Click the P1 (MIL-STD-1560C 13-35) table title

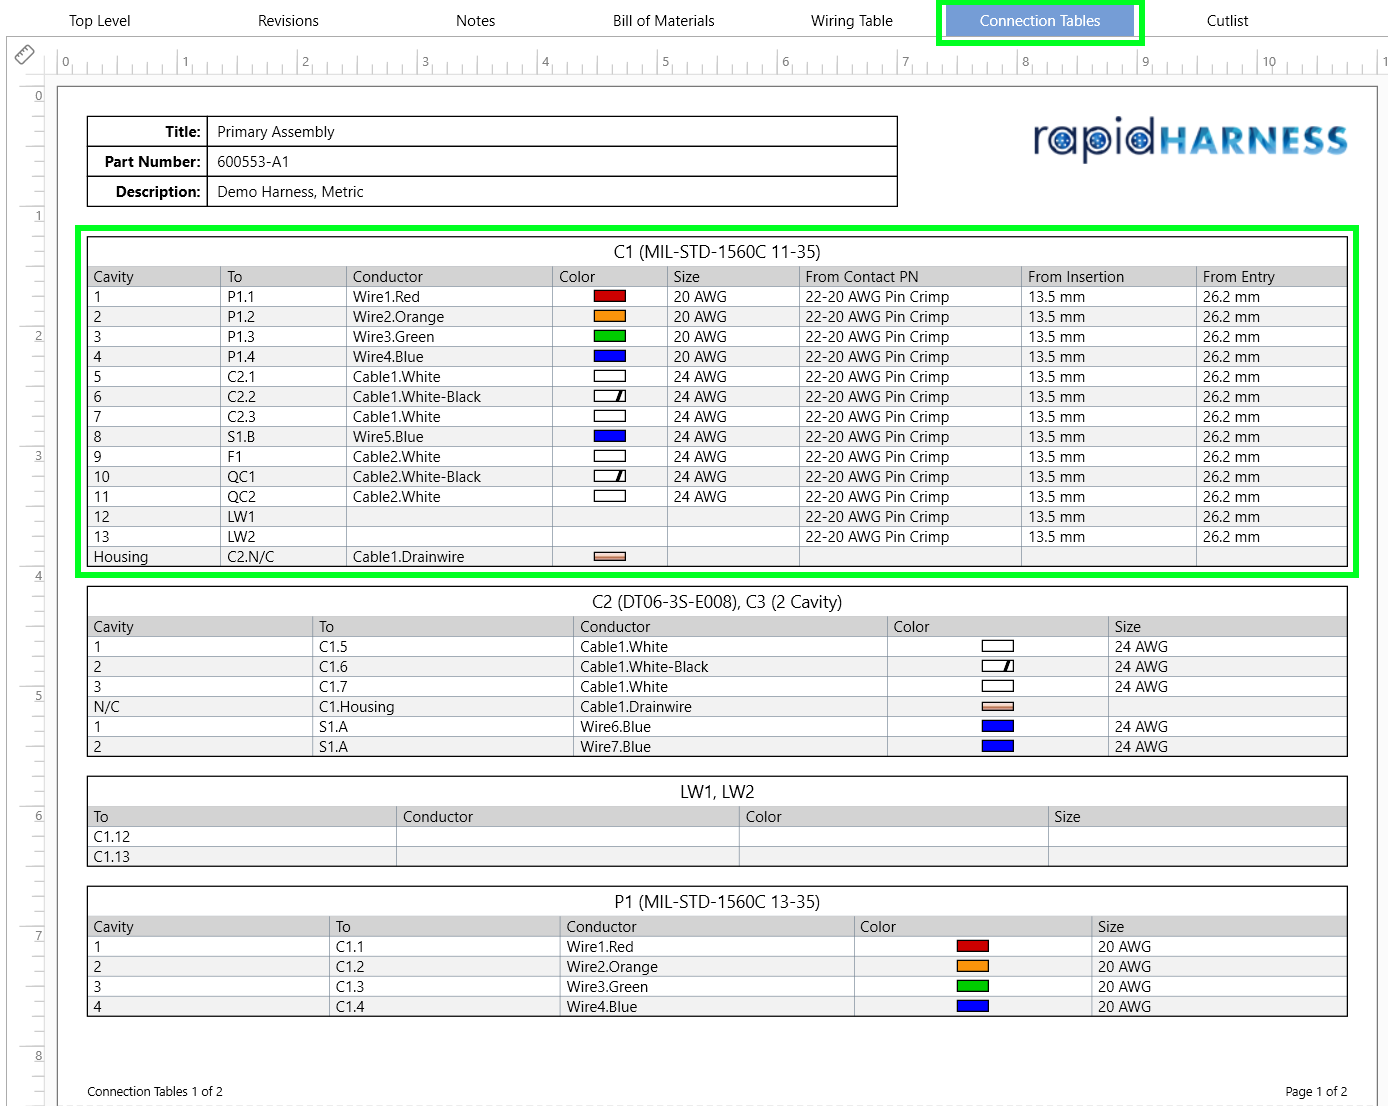(x=717, y=902)
